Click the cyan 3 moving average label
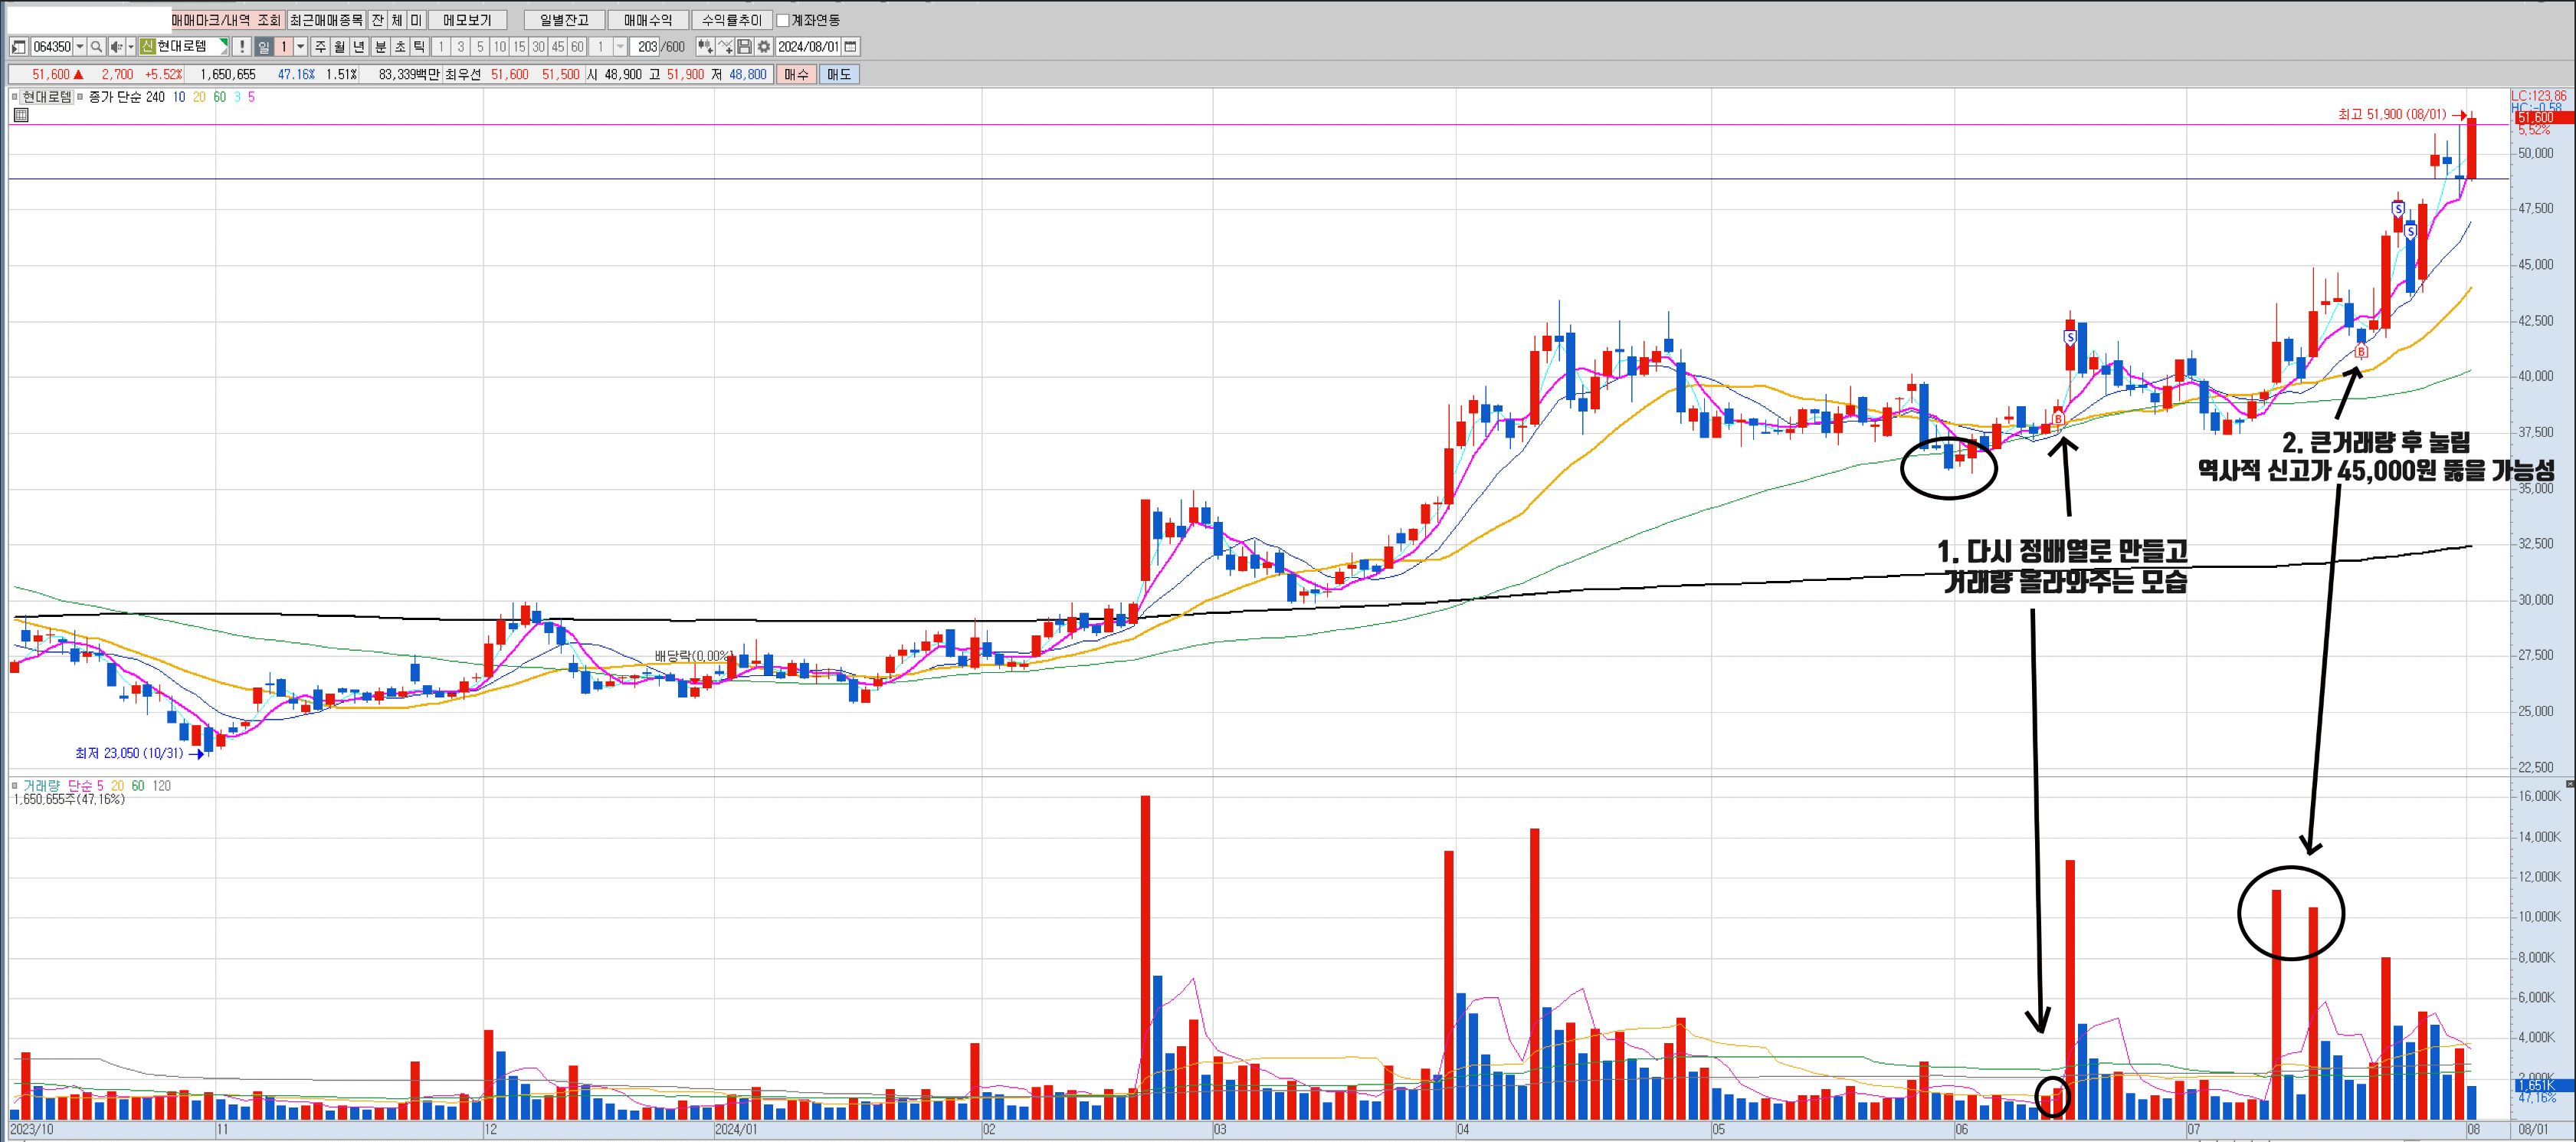The width and height of the screenshot is (2576, 1142). pyautogui.click(x=237, y=97)
